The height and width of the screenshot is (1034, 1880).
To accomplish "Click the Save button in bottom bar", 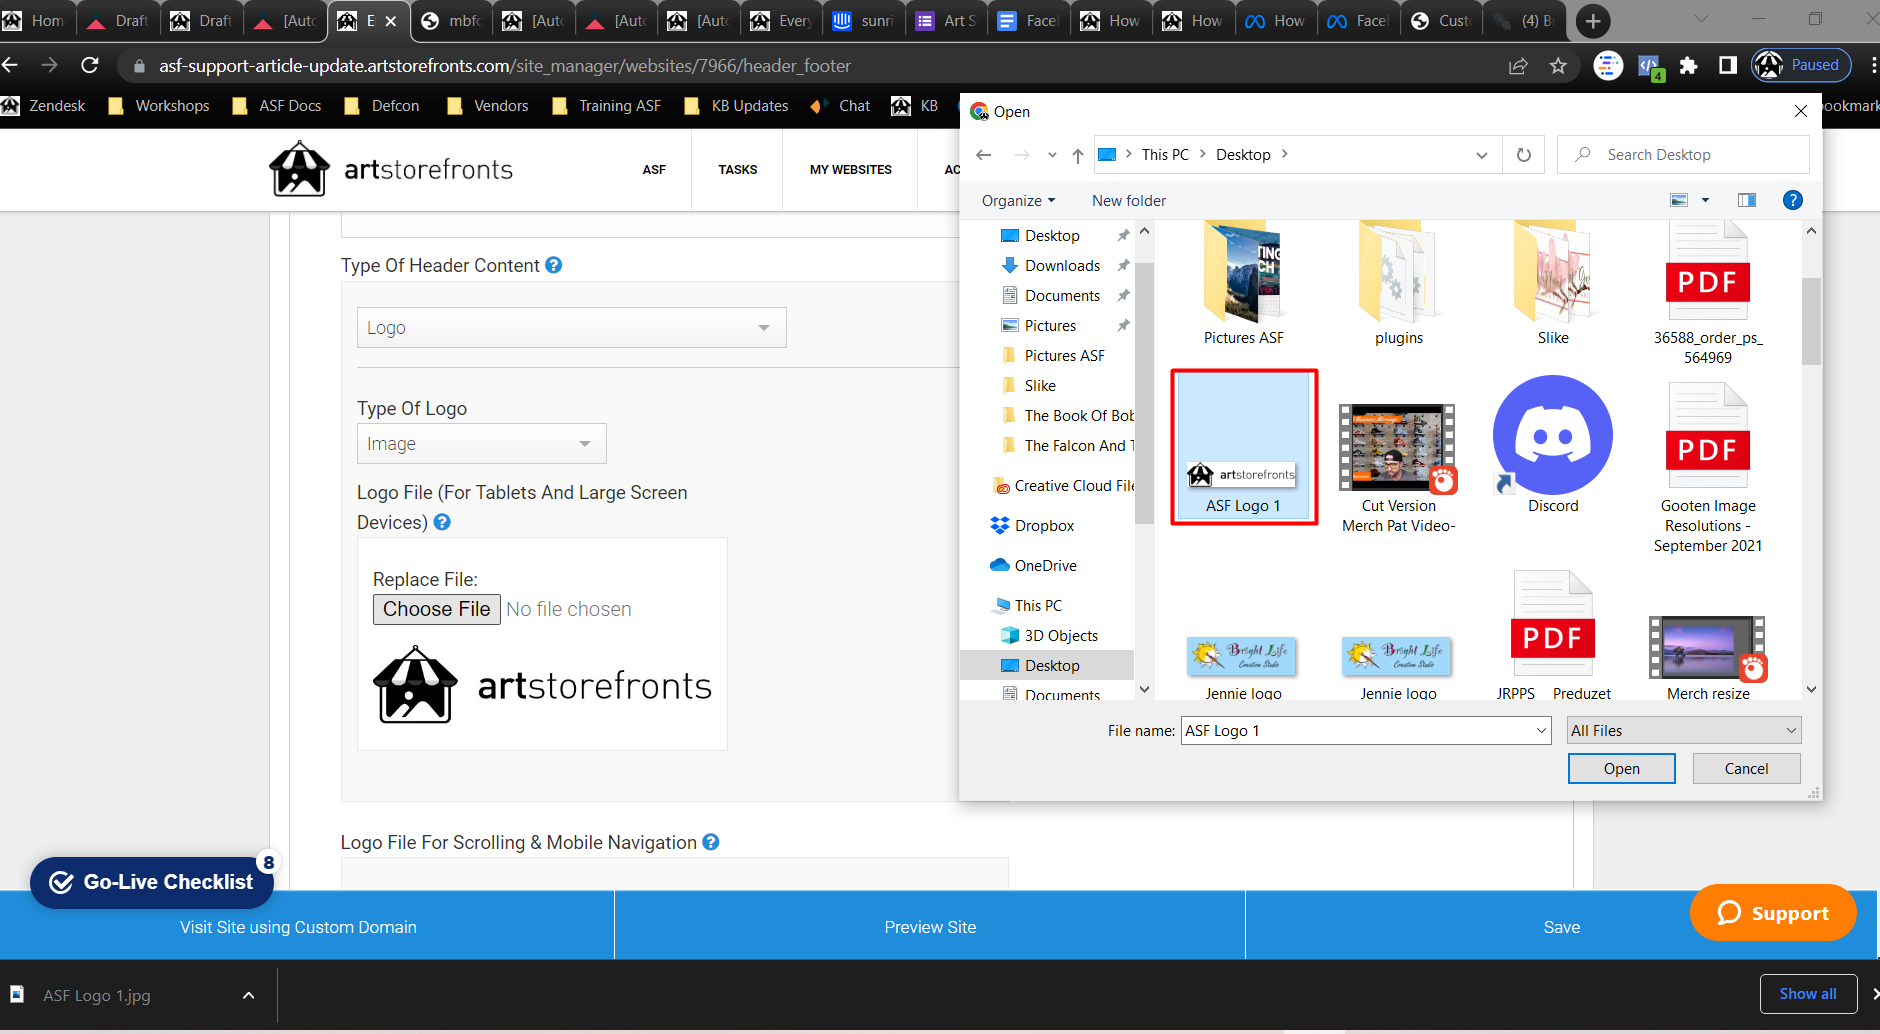I will (1561, 927).
